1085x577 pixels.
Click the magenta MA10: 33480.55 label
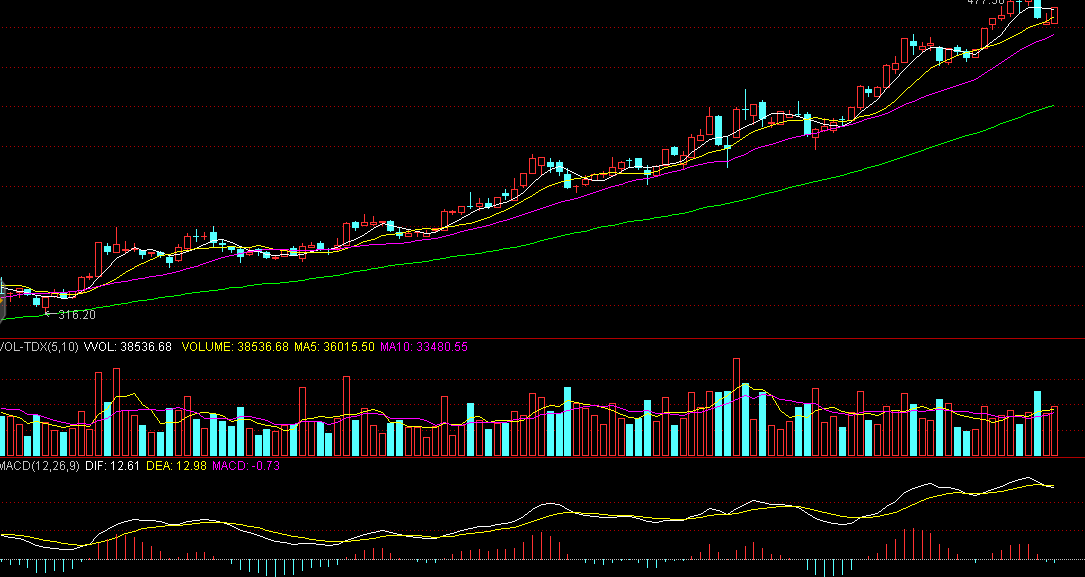tap(423, 347)
